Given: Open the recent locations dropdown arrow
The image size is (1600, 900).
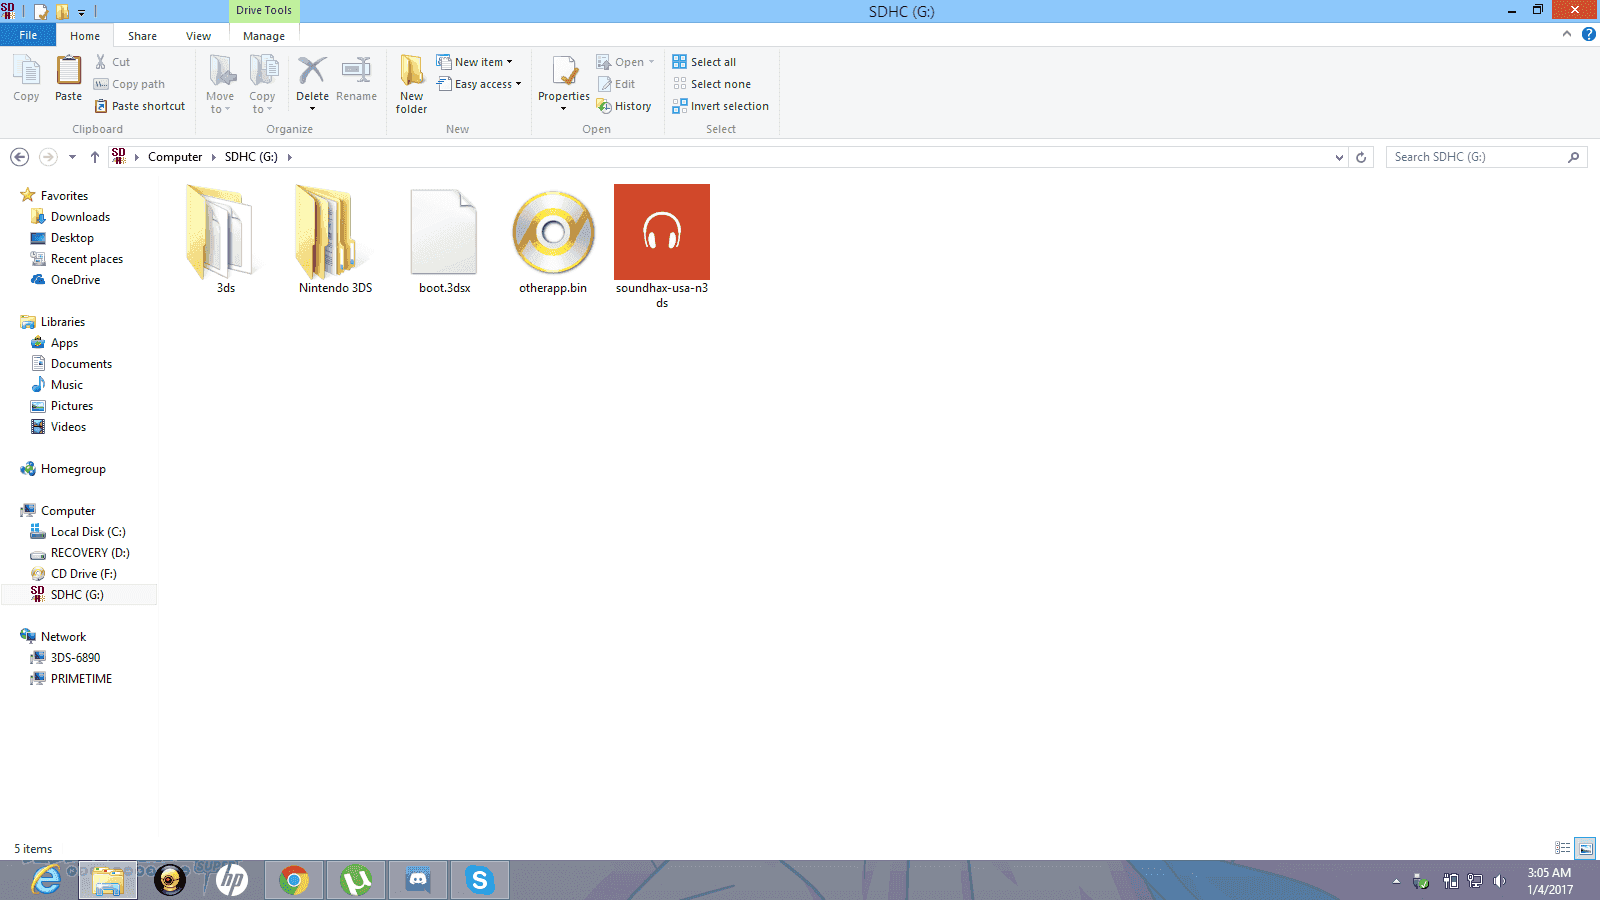Looking at the screenshot, I should 72,157.
